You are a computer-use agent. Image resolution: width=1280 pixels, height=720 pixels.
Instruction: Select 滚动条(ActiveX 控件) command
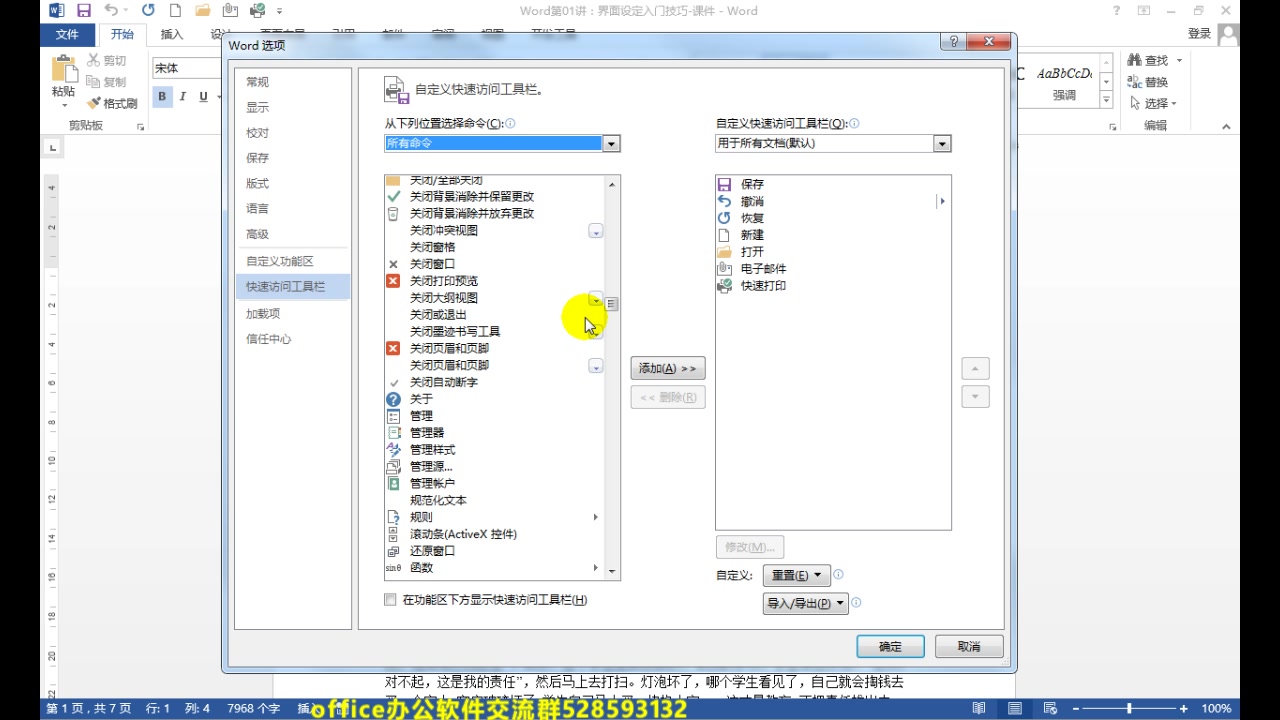(494, 534)
